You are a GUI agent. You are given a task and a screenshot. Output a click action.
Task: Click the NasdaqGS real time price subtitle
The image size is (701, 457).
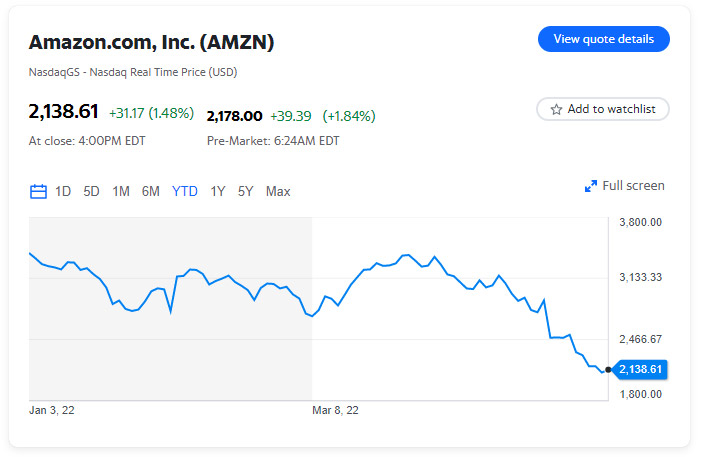click(x=133, y=72)
